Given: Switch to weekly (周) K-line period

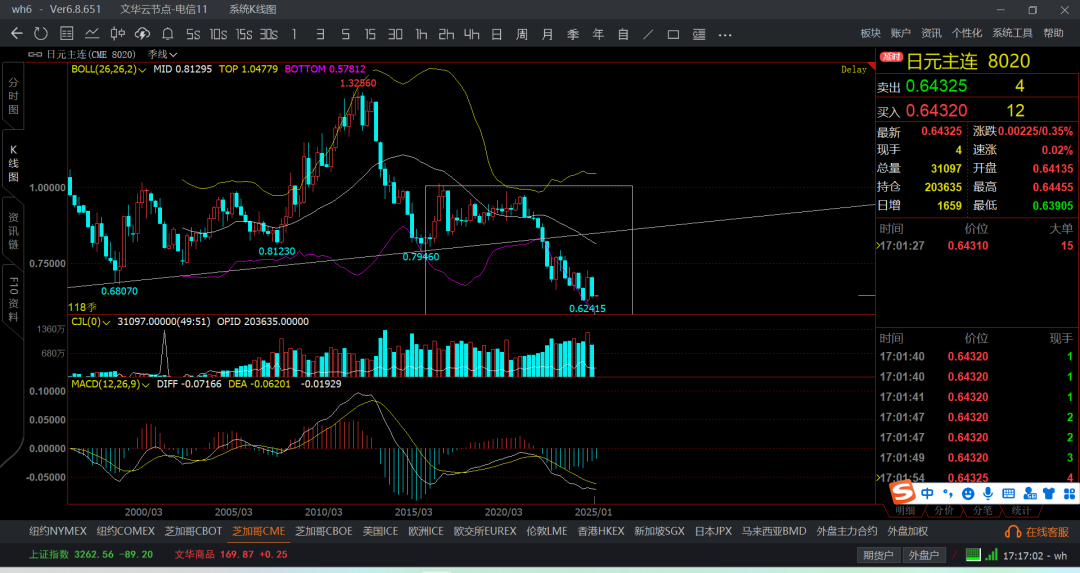Looking at the screenshot, I should point(521,34).
